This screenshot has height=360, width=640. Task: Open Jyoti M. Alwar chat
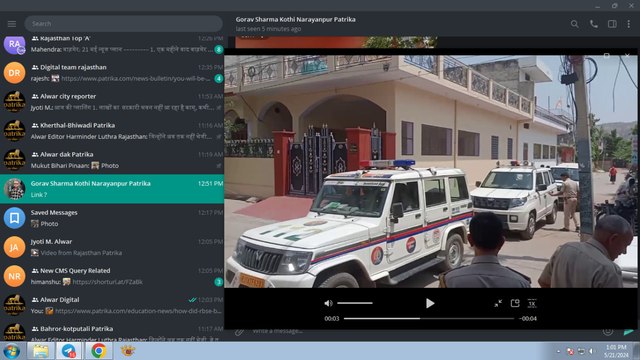tap(112, 247)
